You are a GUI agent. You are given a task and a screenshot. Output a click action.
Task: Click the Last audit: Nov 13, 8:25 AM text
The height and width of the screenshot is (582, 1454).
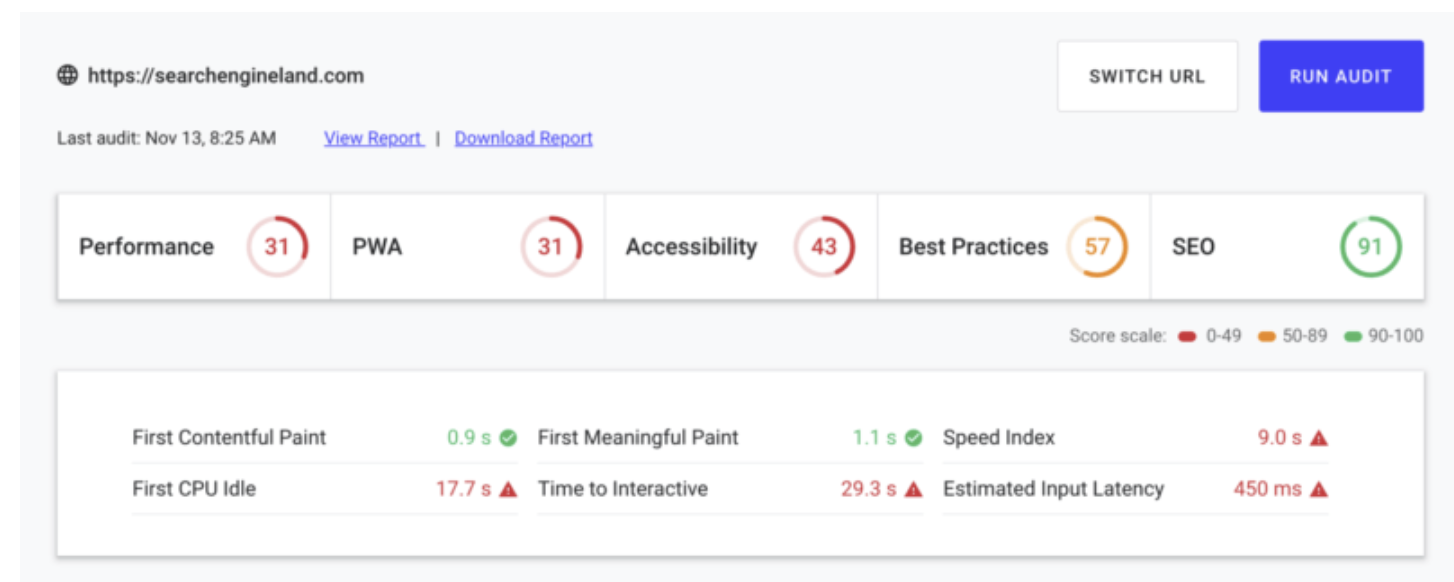[166, 138]
